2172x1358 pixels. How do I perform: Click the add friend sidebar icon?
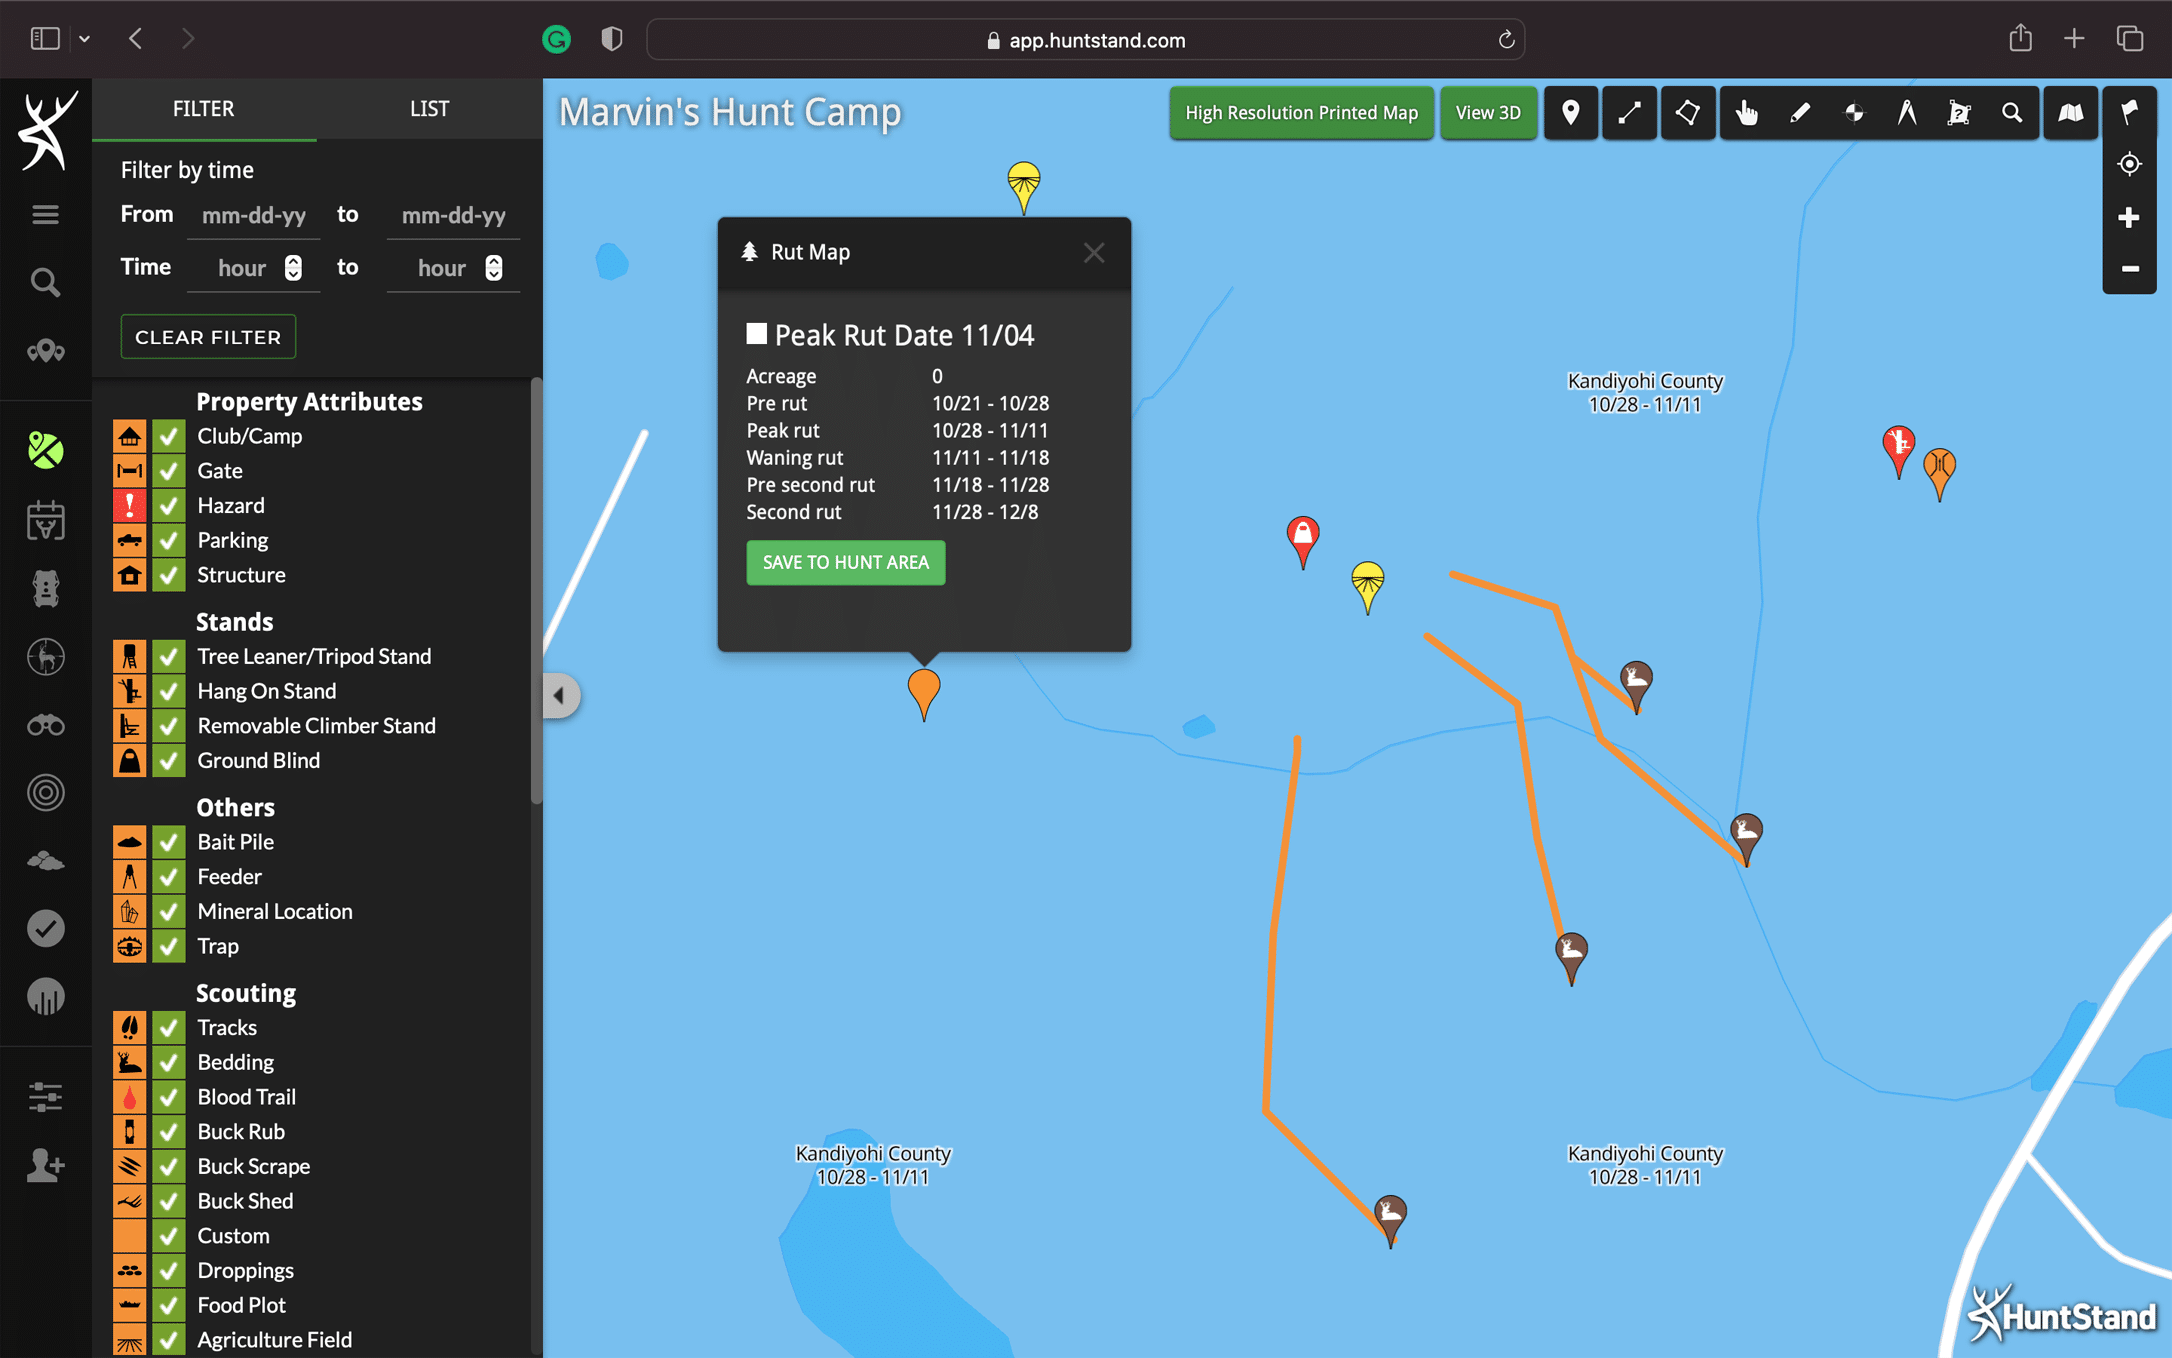[45, 1165]
